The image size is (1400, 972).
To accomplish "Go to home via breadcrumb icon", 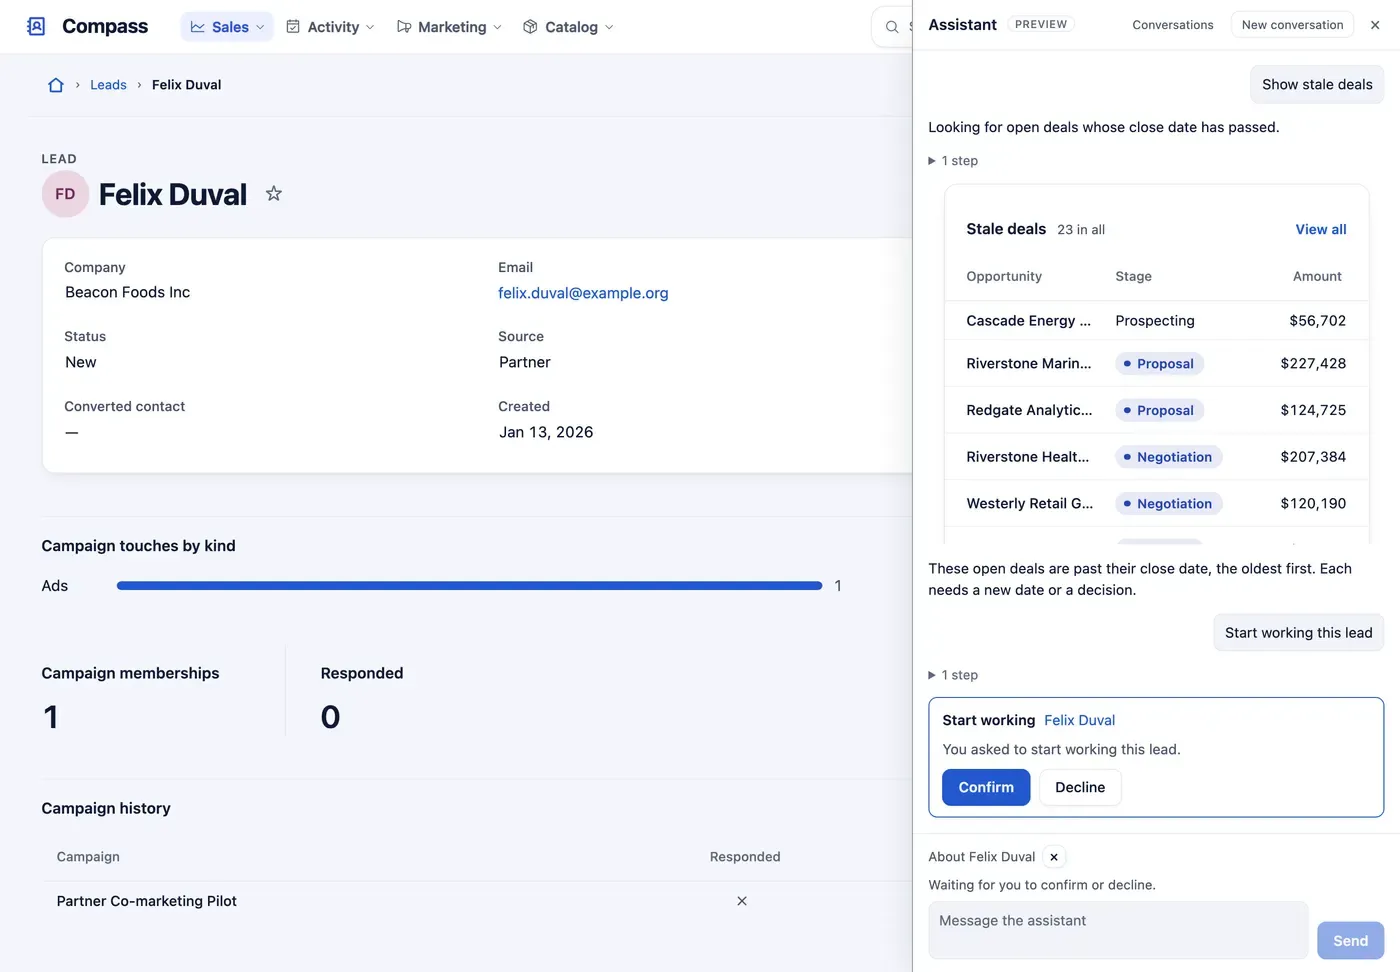I will pos(56,85).
